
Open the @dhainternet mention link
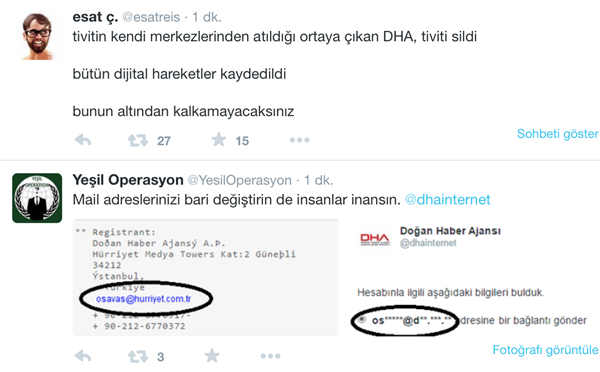(447, 199)
